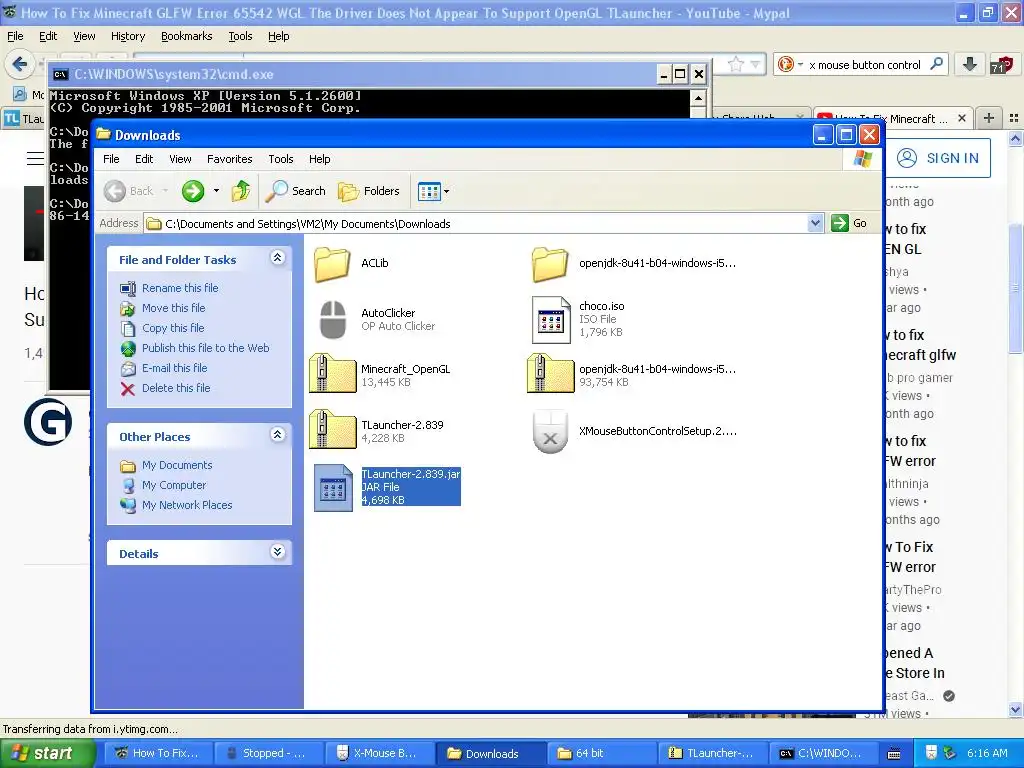Image resolution: width=1024 pixels, height=768 pixels.
Task: Click the browser downloads arrow icon
Action: (970, 64)
